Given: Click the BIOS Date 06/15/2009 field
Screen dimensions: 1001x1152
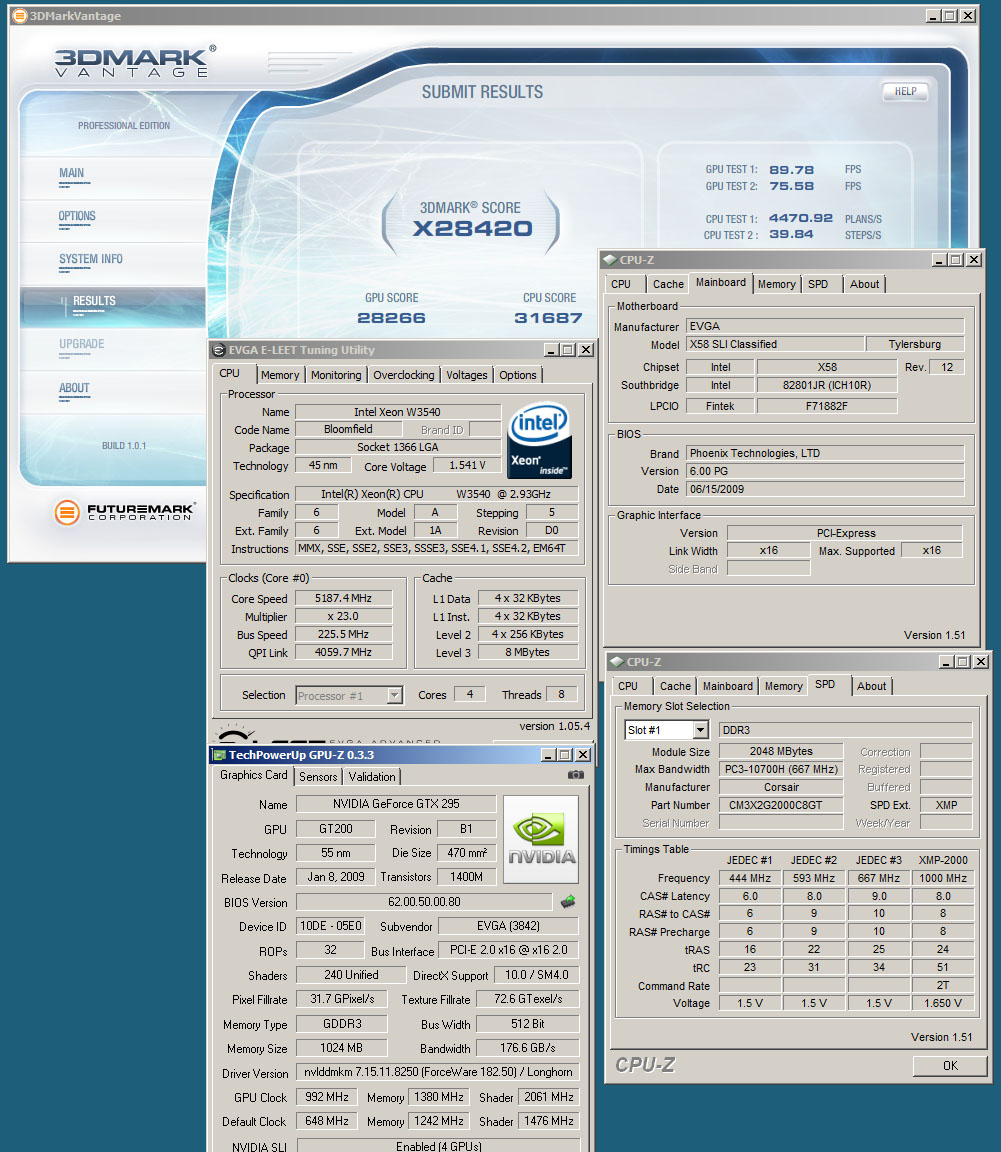Looking at the screenshot, I should pos(825,489).
